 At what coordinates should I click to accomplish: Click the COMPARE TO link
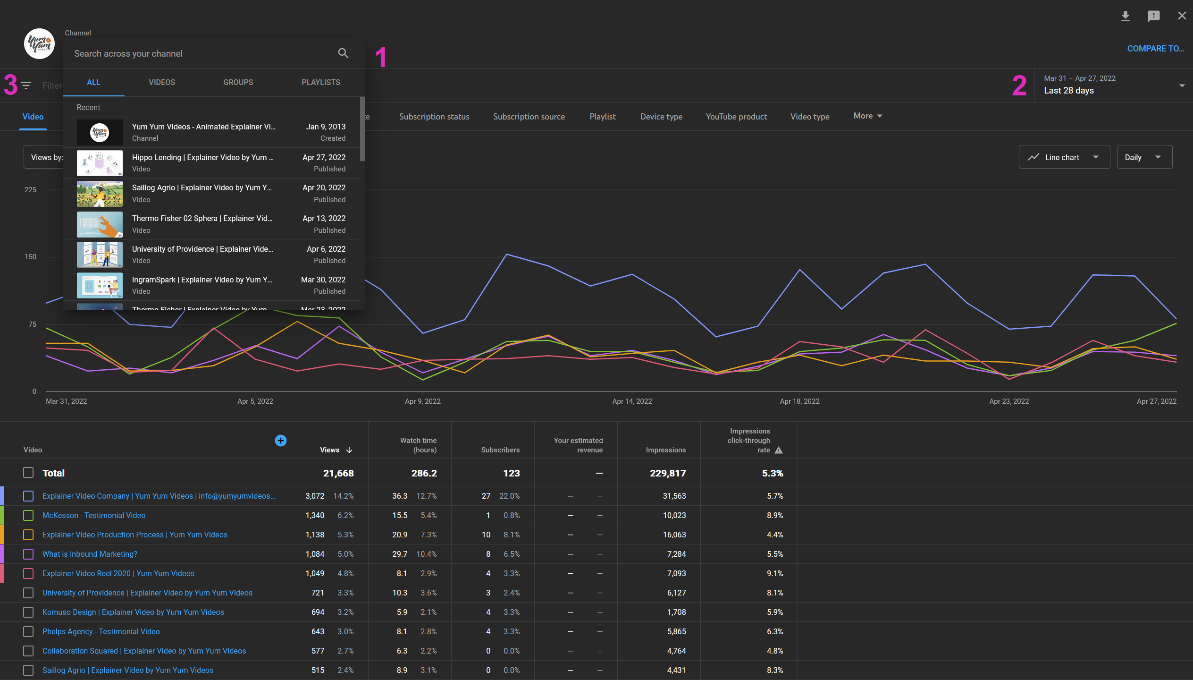1155,48
